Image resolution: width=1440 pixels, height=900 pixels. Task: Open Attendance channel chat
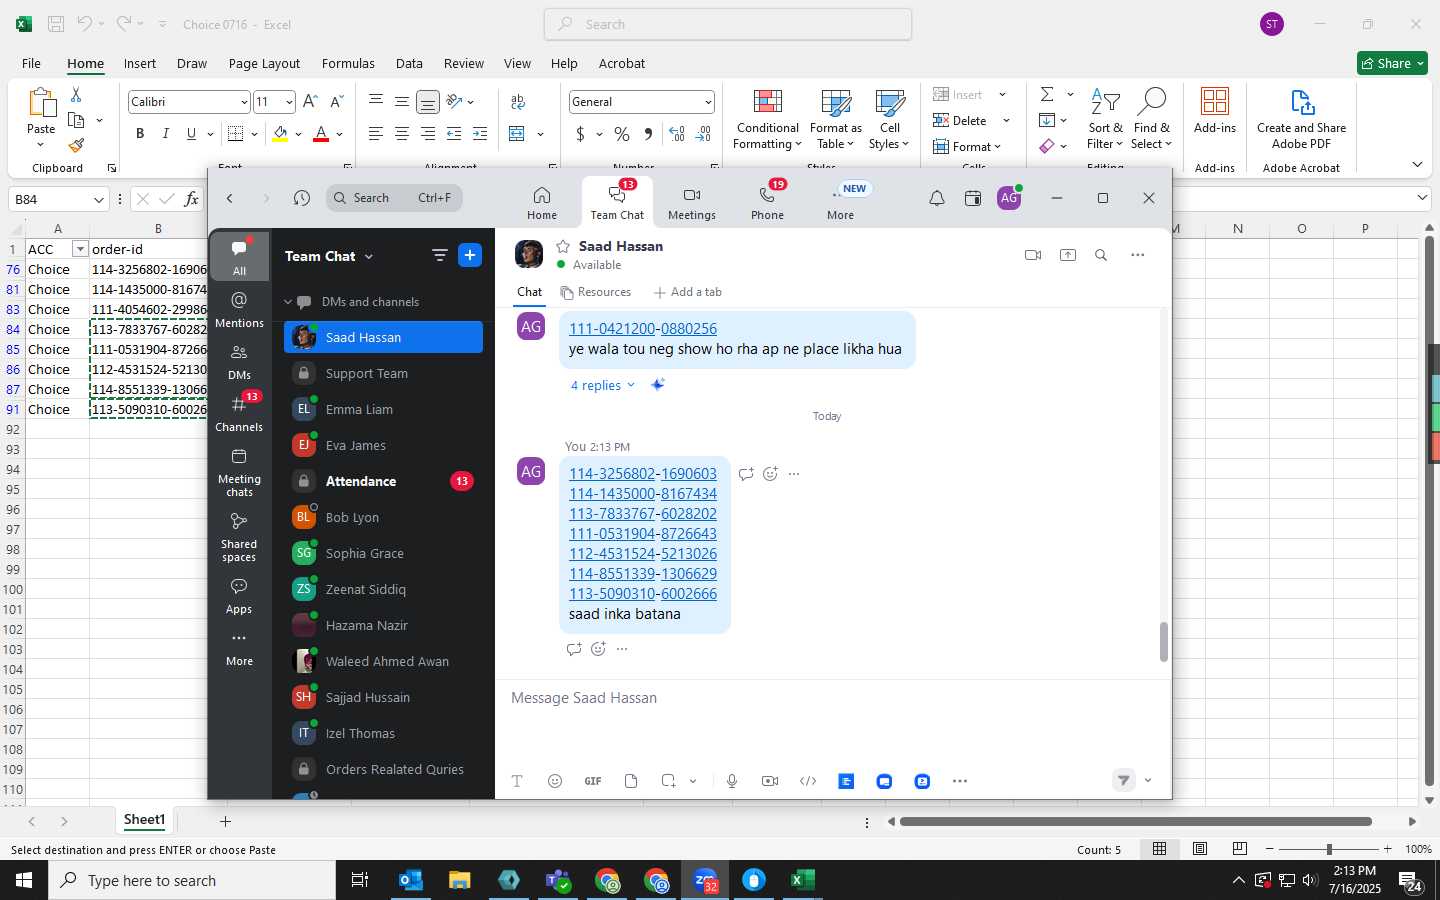click(x=384, y=481)
